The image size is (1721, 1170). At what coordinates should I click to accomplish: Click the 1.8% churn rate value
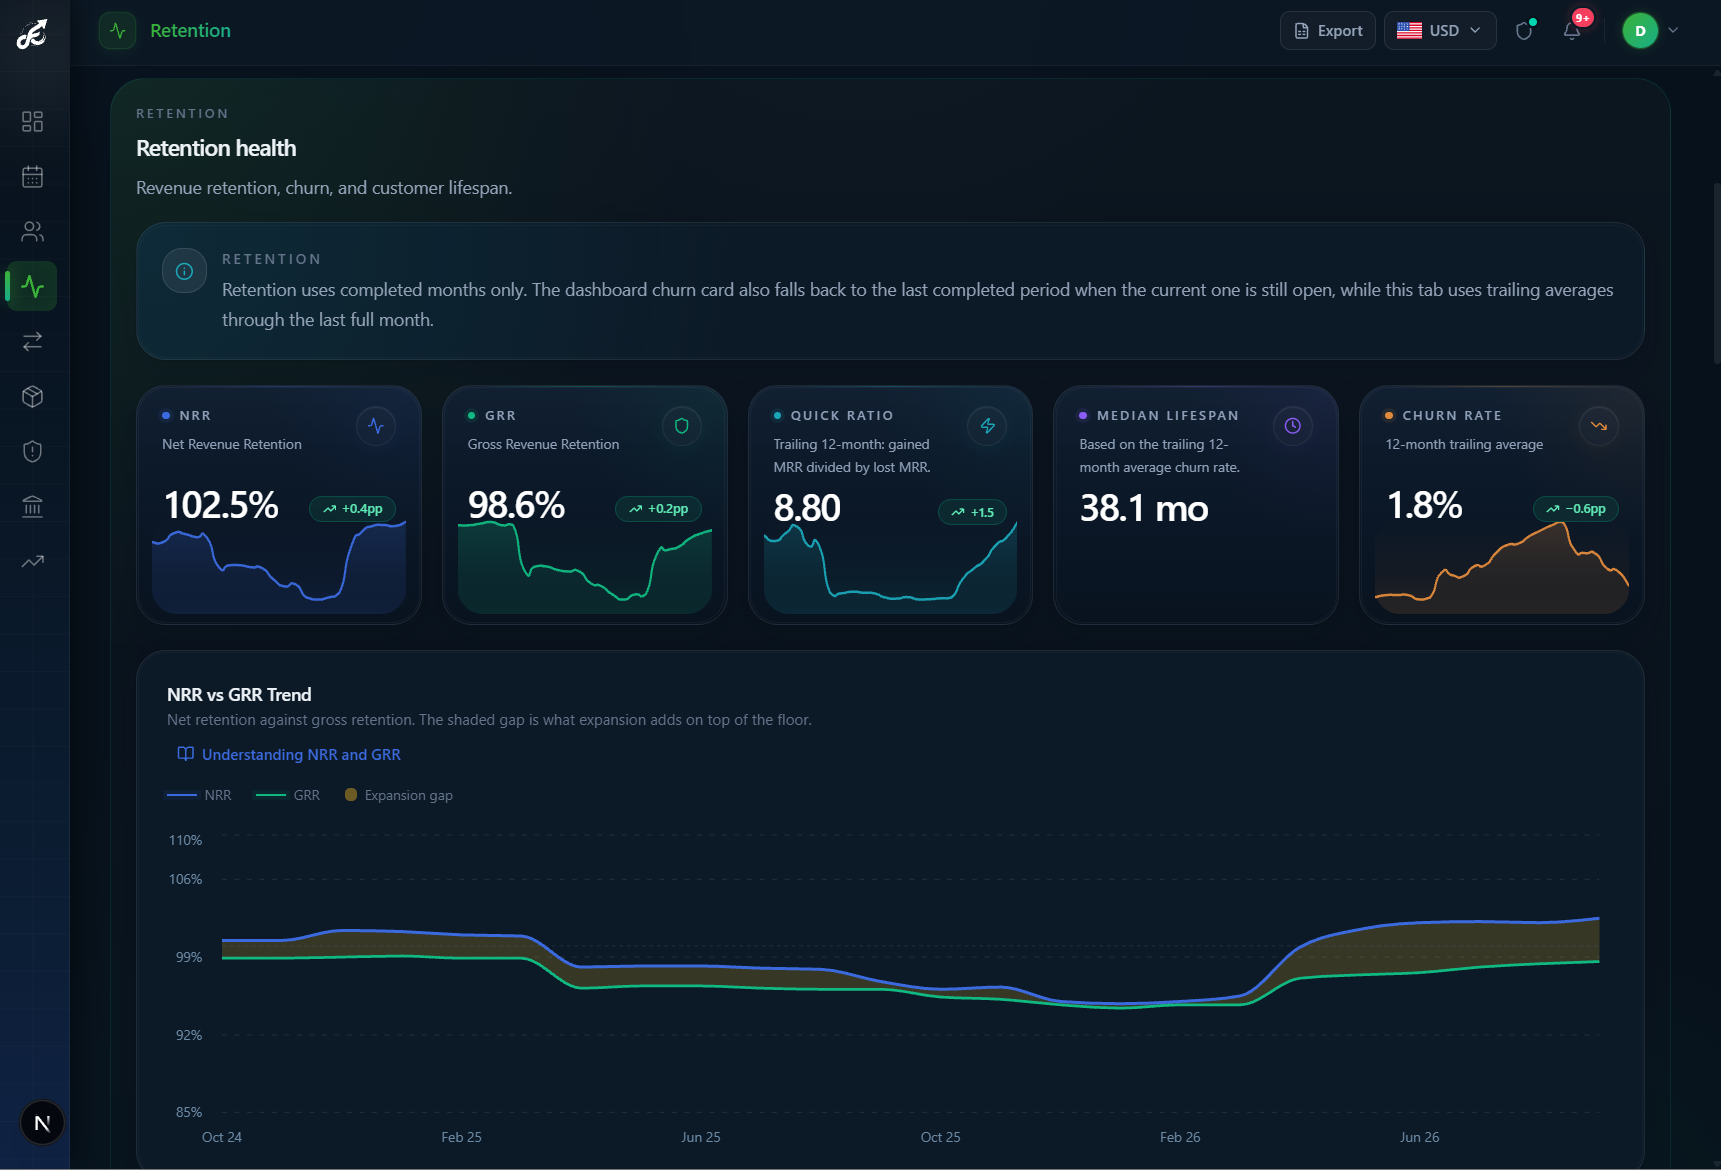click(x=1424, y=505)
